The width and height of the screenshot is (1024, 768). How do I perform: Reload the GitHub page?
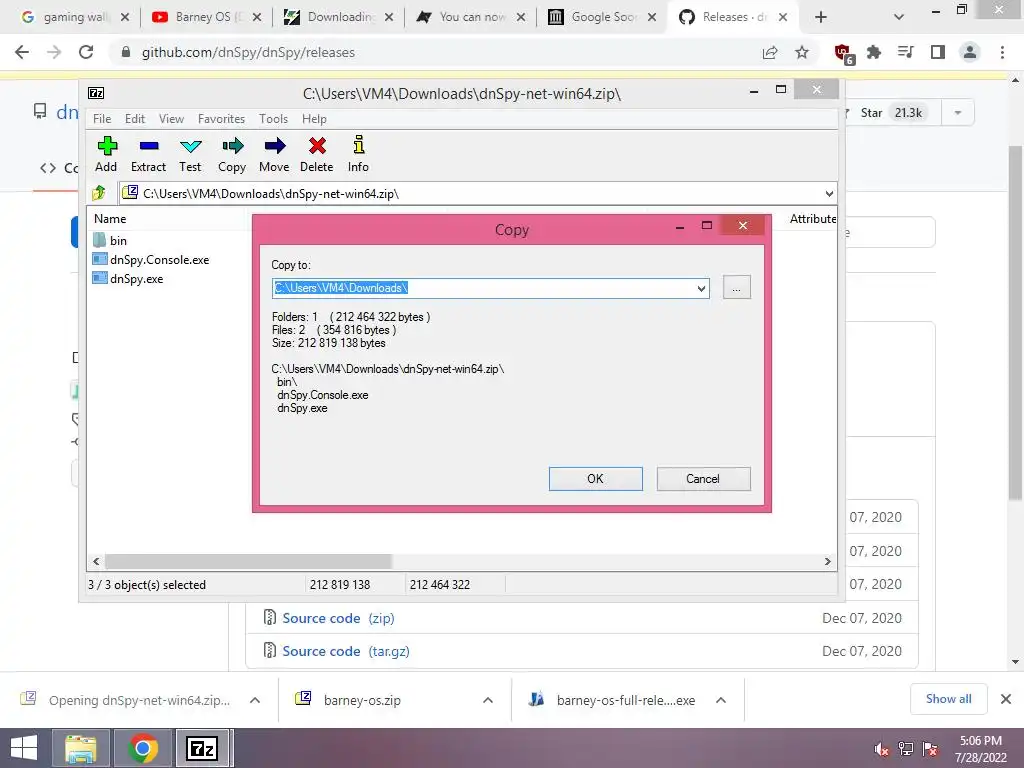86,52
